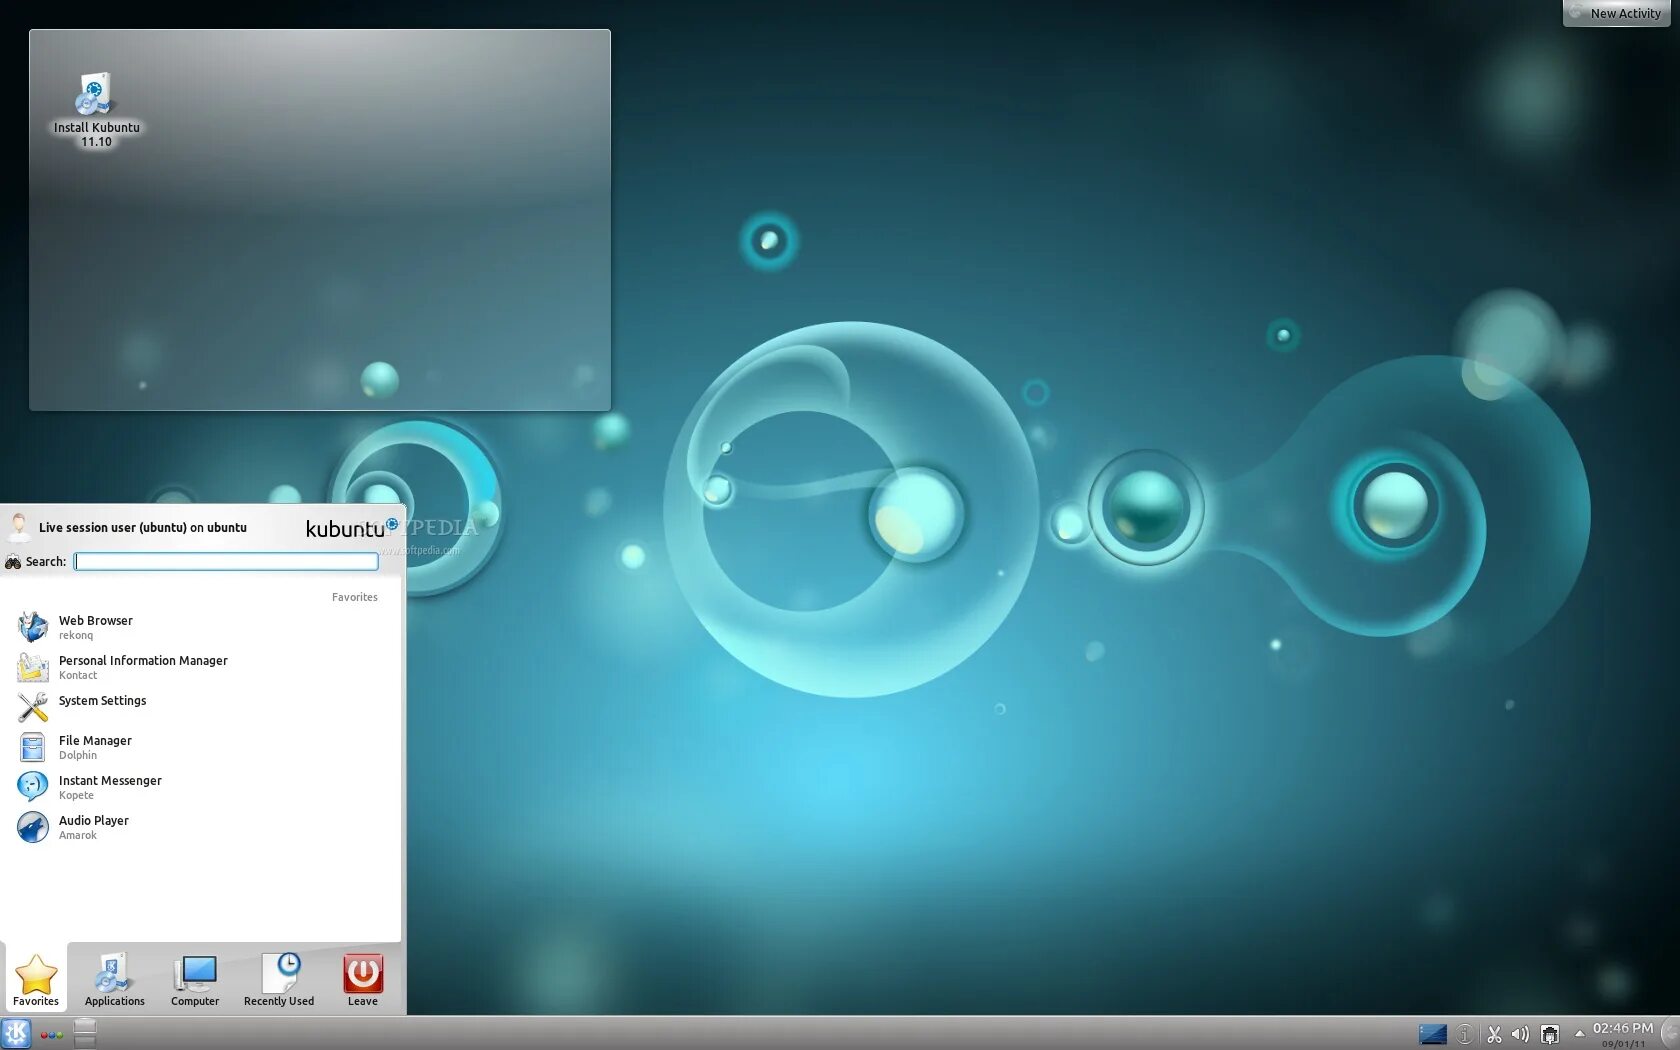
Task: Expand hidden system tray icons arrow
Action: 1579,1034
